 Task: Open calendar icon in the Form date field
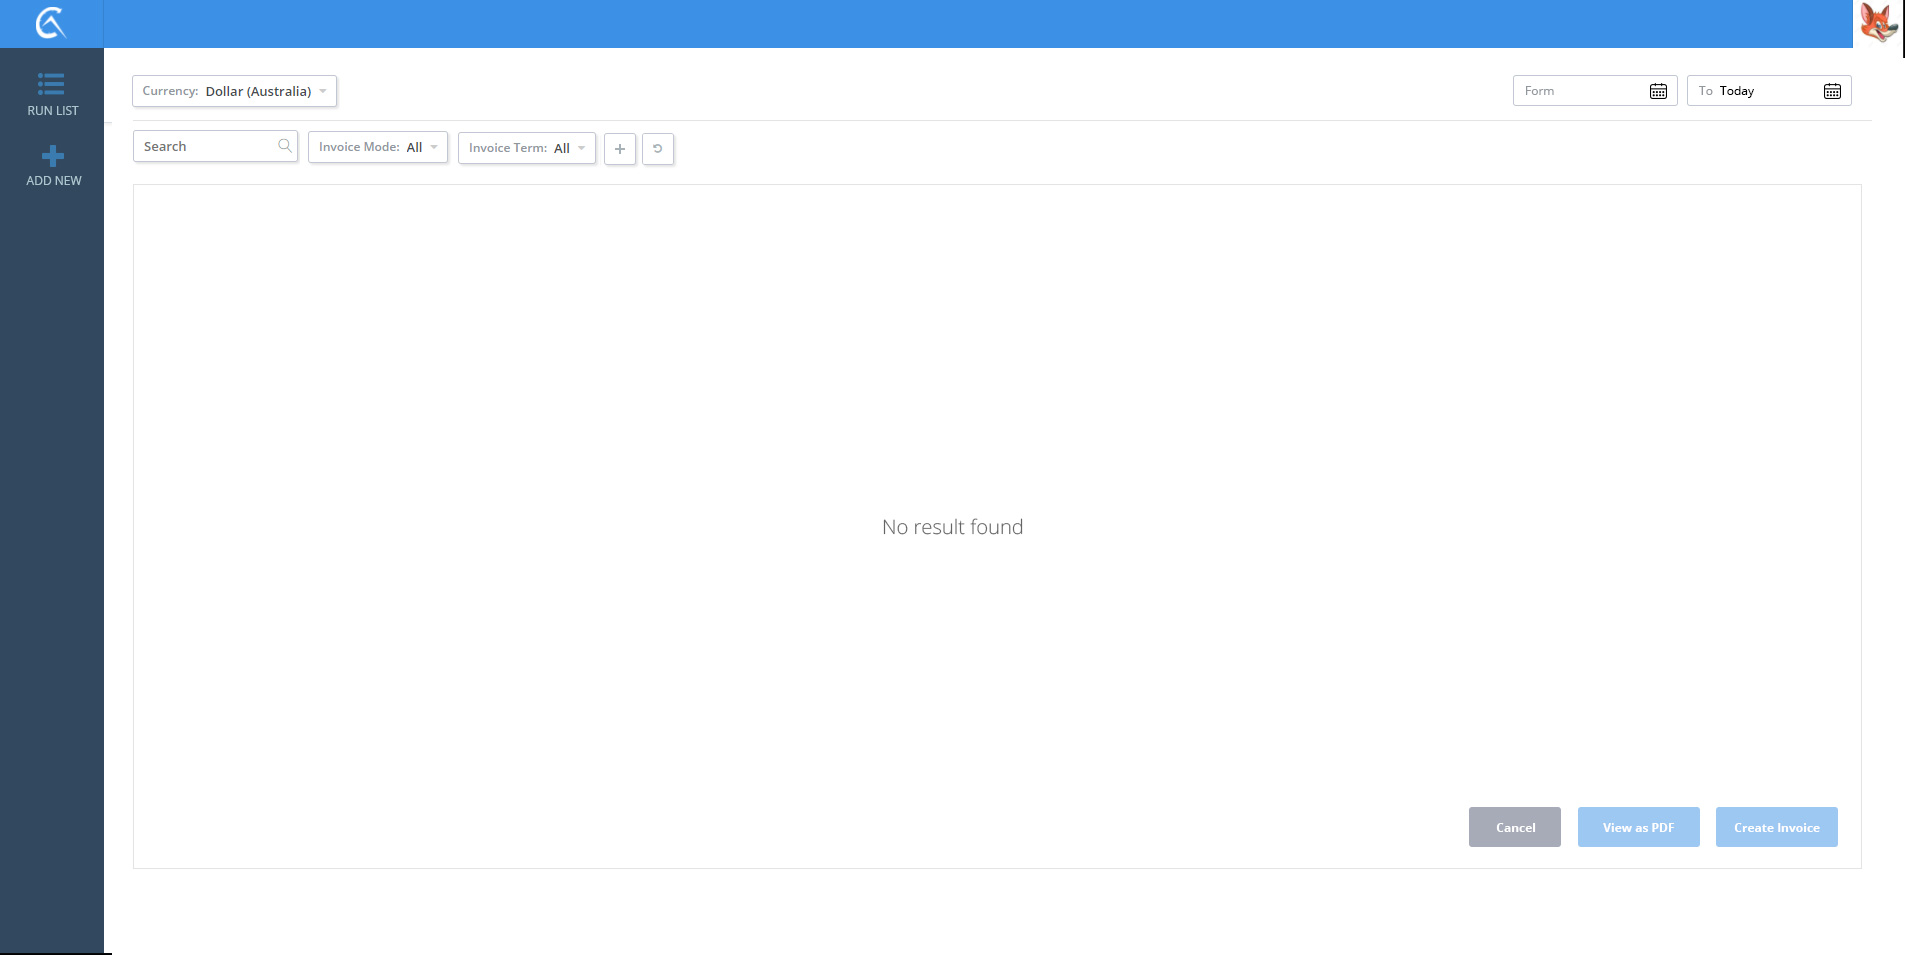coord(1658,91)
